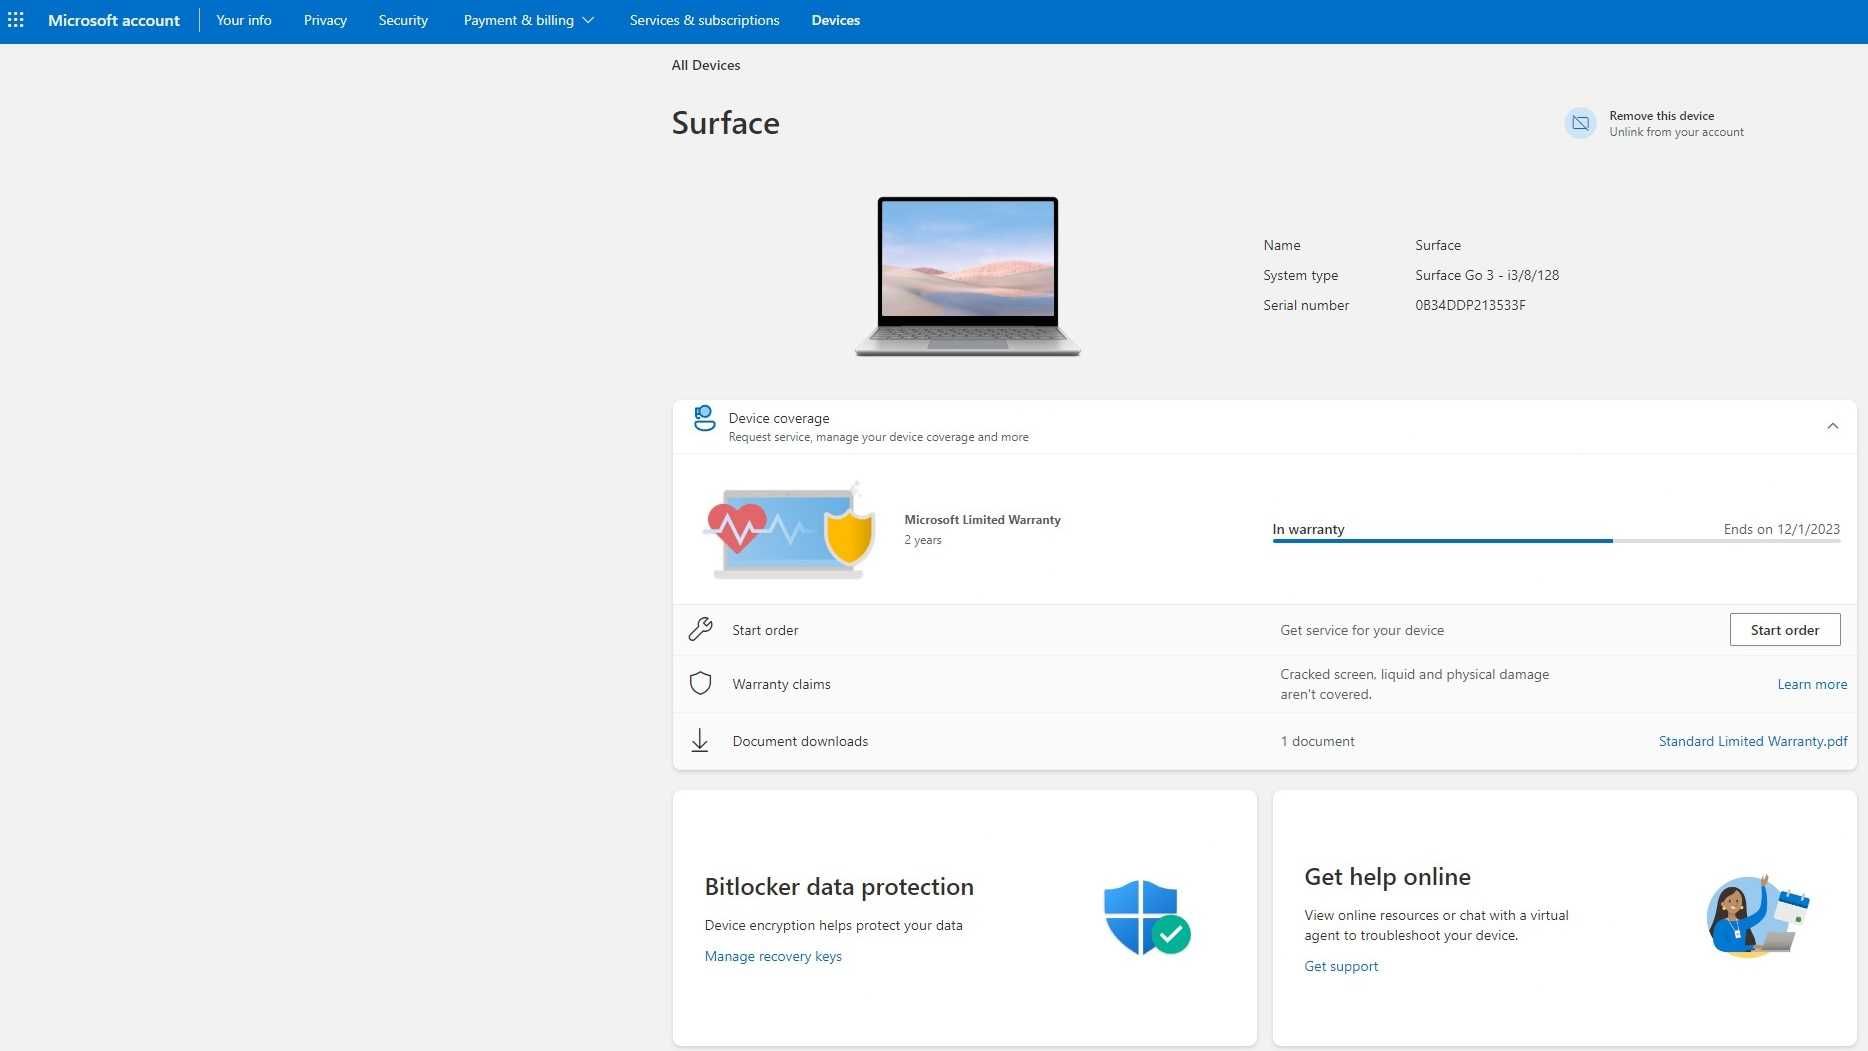The height and width of the screenshot is (1051, 1868).
Task: Go to Services & subscriptions
Action: pyautogui.click(x=704, y=20)
